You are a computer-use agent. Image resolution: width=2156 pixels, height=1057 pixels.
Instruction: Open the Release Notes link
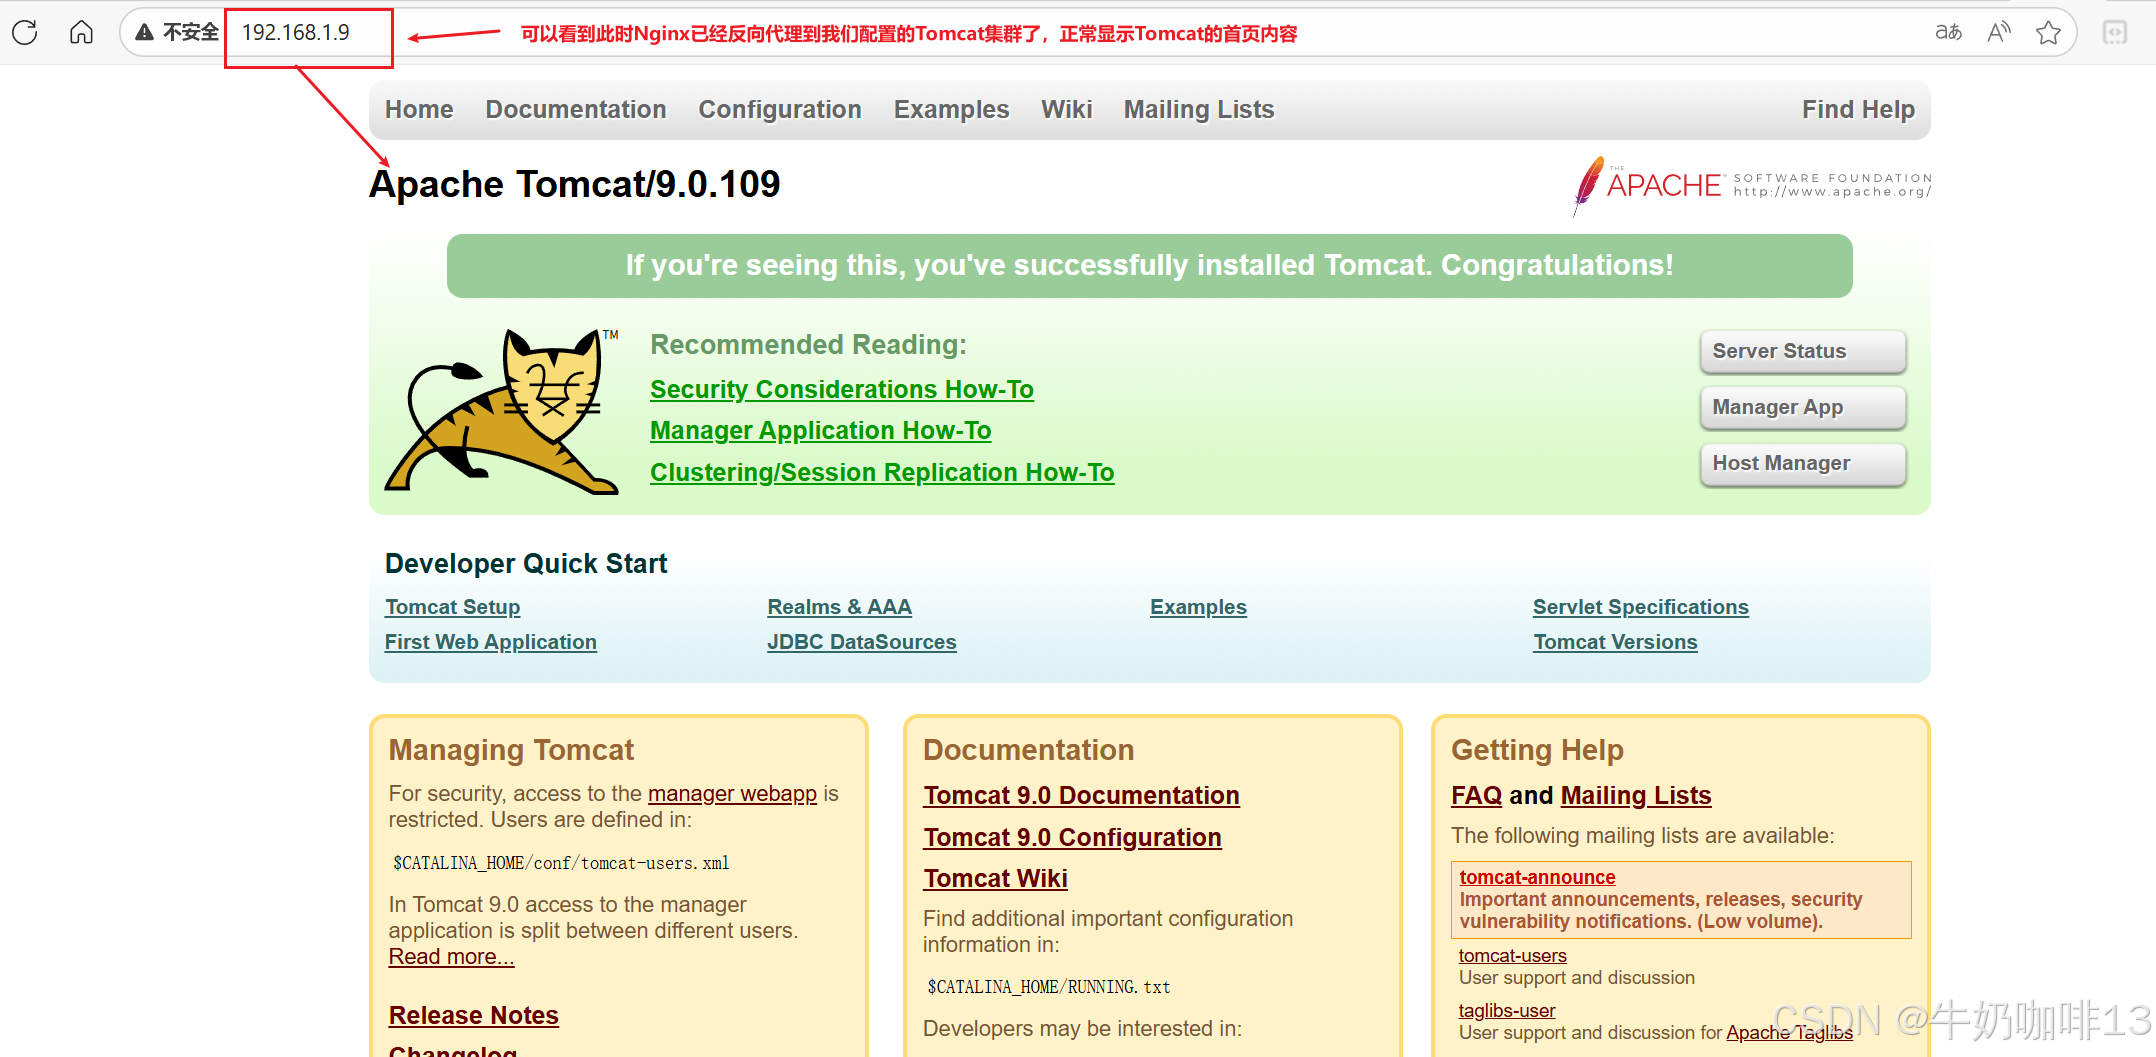474,1015
